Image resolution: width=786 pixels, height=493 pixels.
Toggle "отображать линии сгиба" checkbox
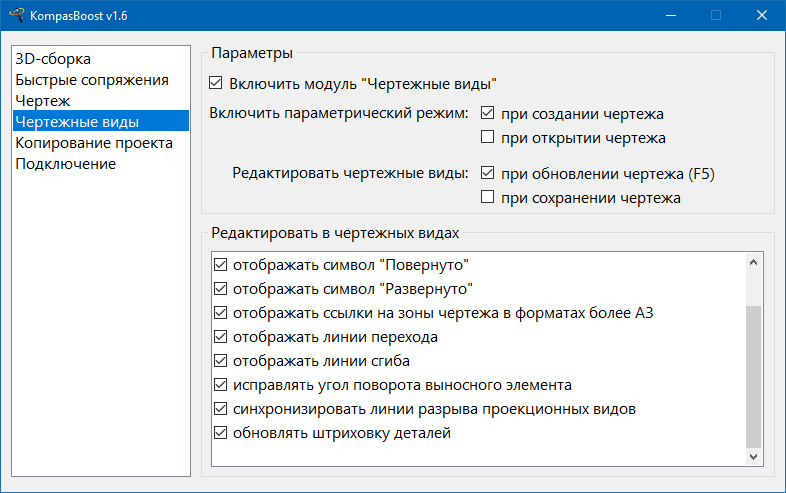[221, 362]
